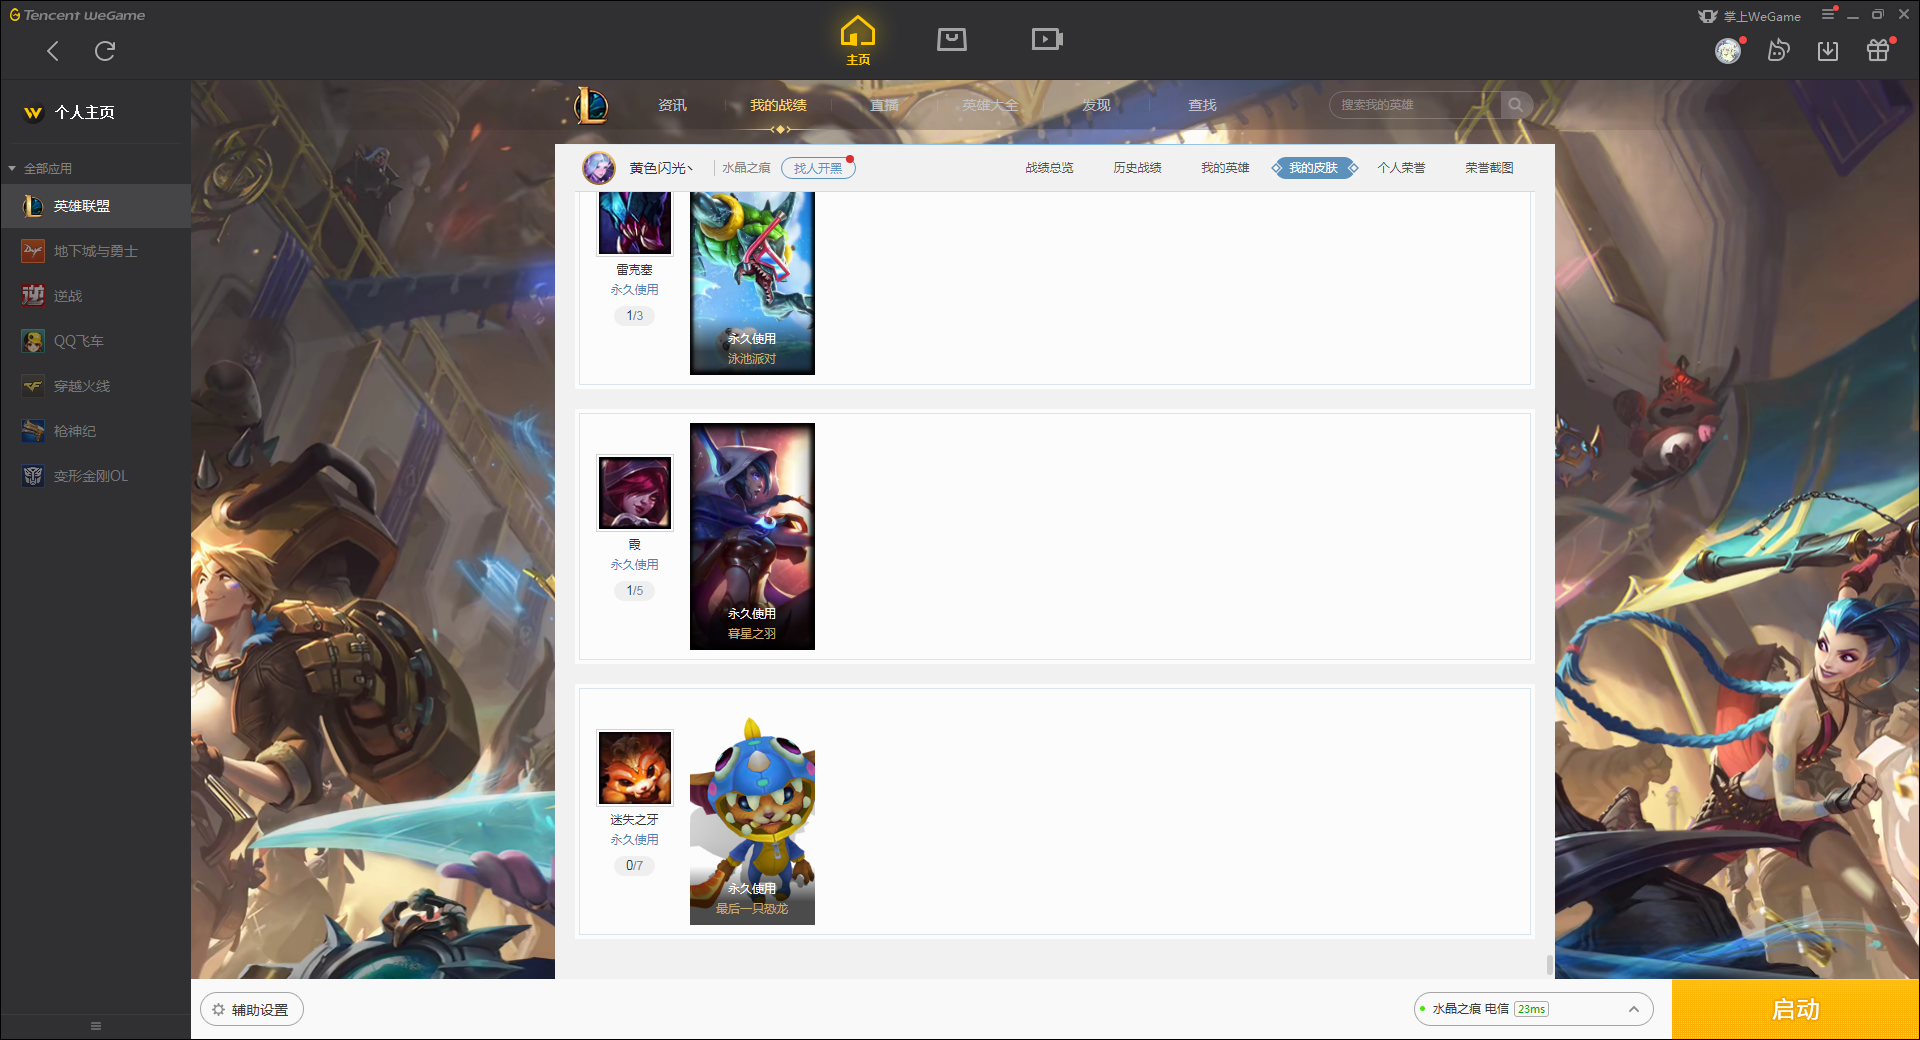Click the refresh page icon
1920x1040 pixels.
(105, 51)
